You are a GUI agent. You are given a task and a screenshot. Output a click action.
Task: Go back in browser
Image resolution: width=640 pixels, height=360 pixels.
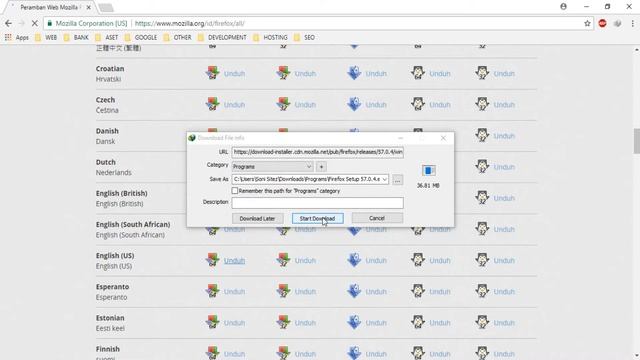click(9, 24)
